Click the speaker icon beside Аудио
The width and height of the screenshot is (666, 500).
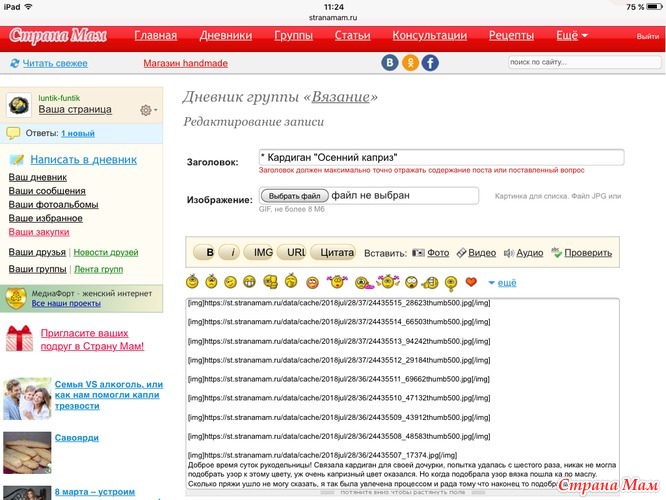point(509,253)
